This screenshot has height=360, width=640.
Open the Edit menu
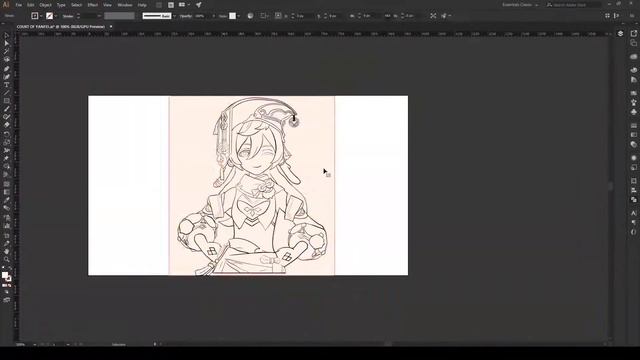tap(31, 5)
